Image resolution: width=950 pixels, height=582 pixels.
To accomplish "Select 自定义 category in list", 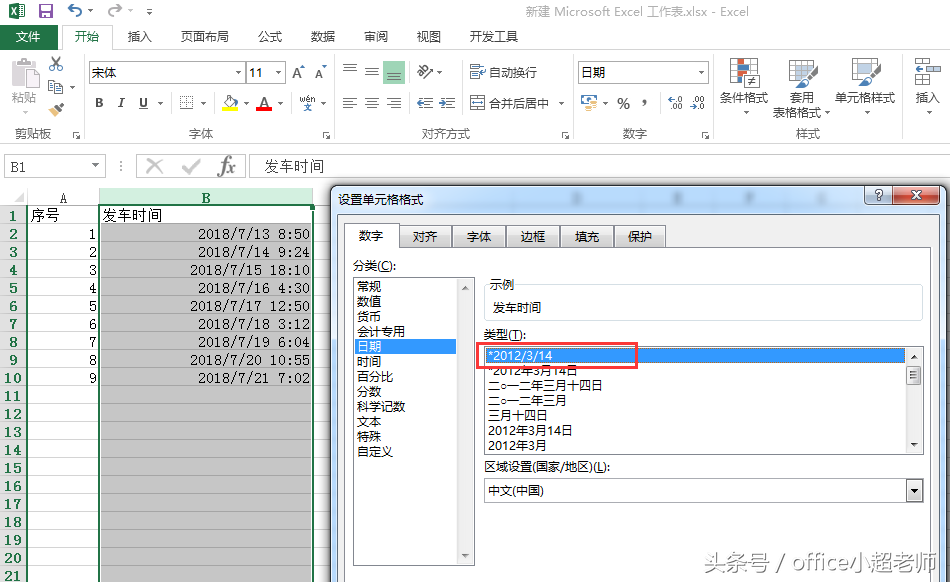I will [405, 452].
